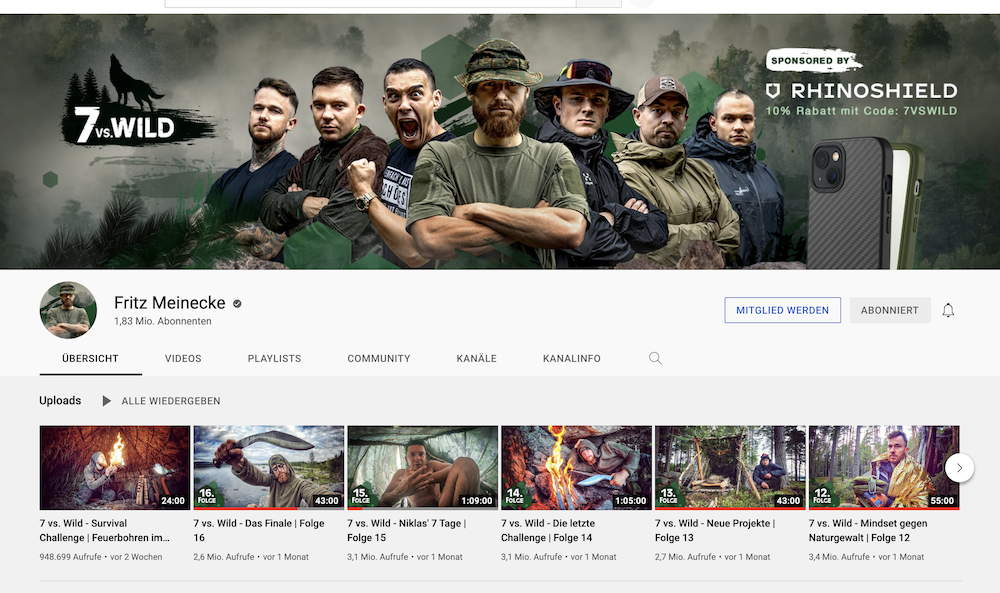Click the Mitglied werden button
The image size is (1000, 593).
(x=783, y=310)
